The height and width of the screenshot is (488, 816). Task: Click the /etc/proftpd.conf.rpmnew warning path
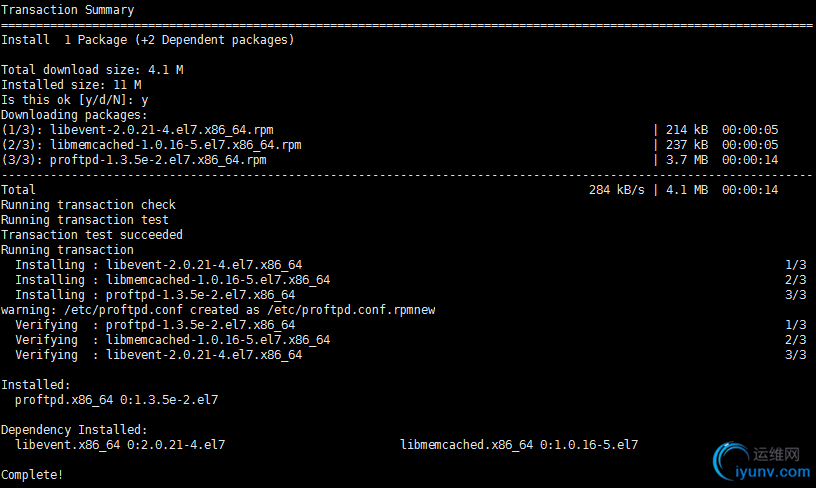351,310
